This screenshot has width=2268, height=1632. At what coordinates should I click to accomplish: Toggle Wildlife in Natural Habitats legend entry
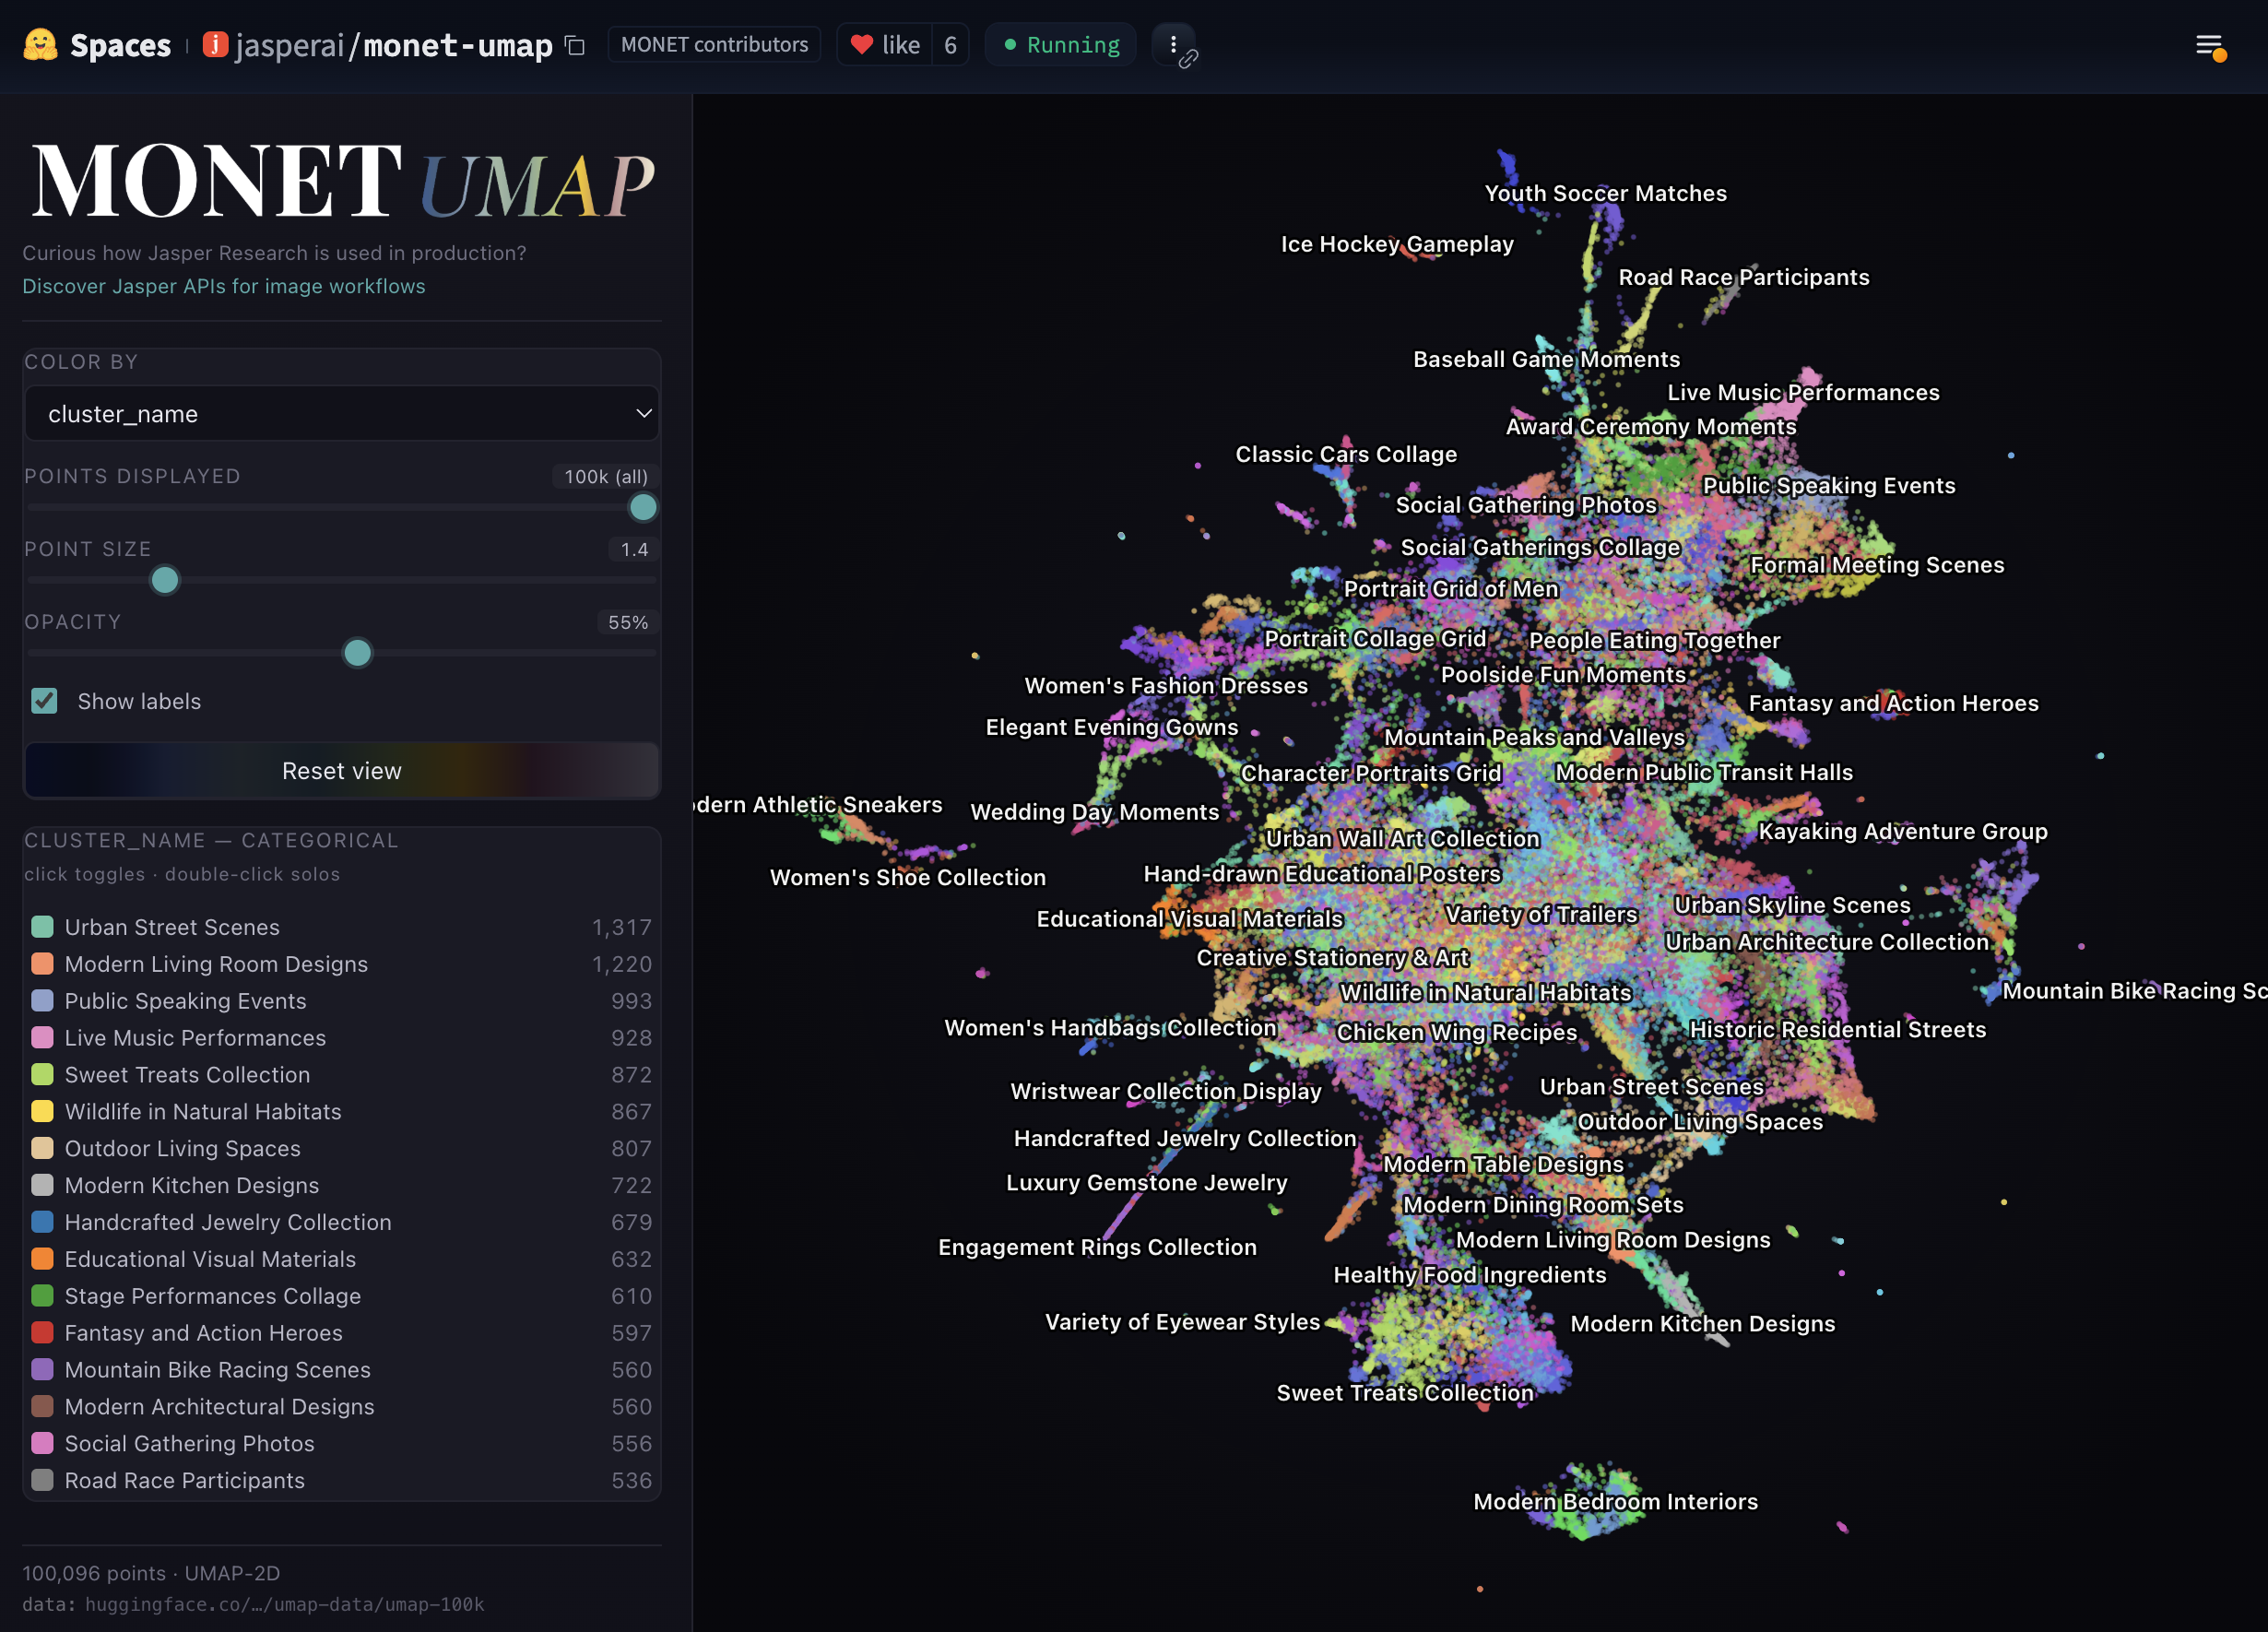[342, 1112]
